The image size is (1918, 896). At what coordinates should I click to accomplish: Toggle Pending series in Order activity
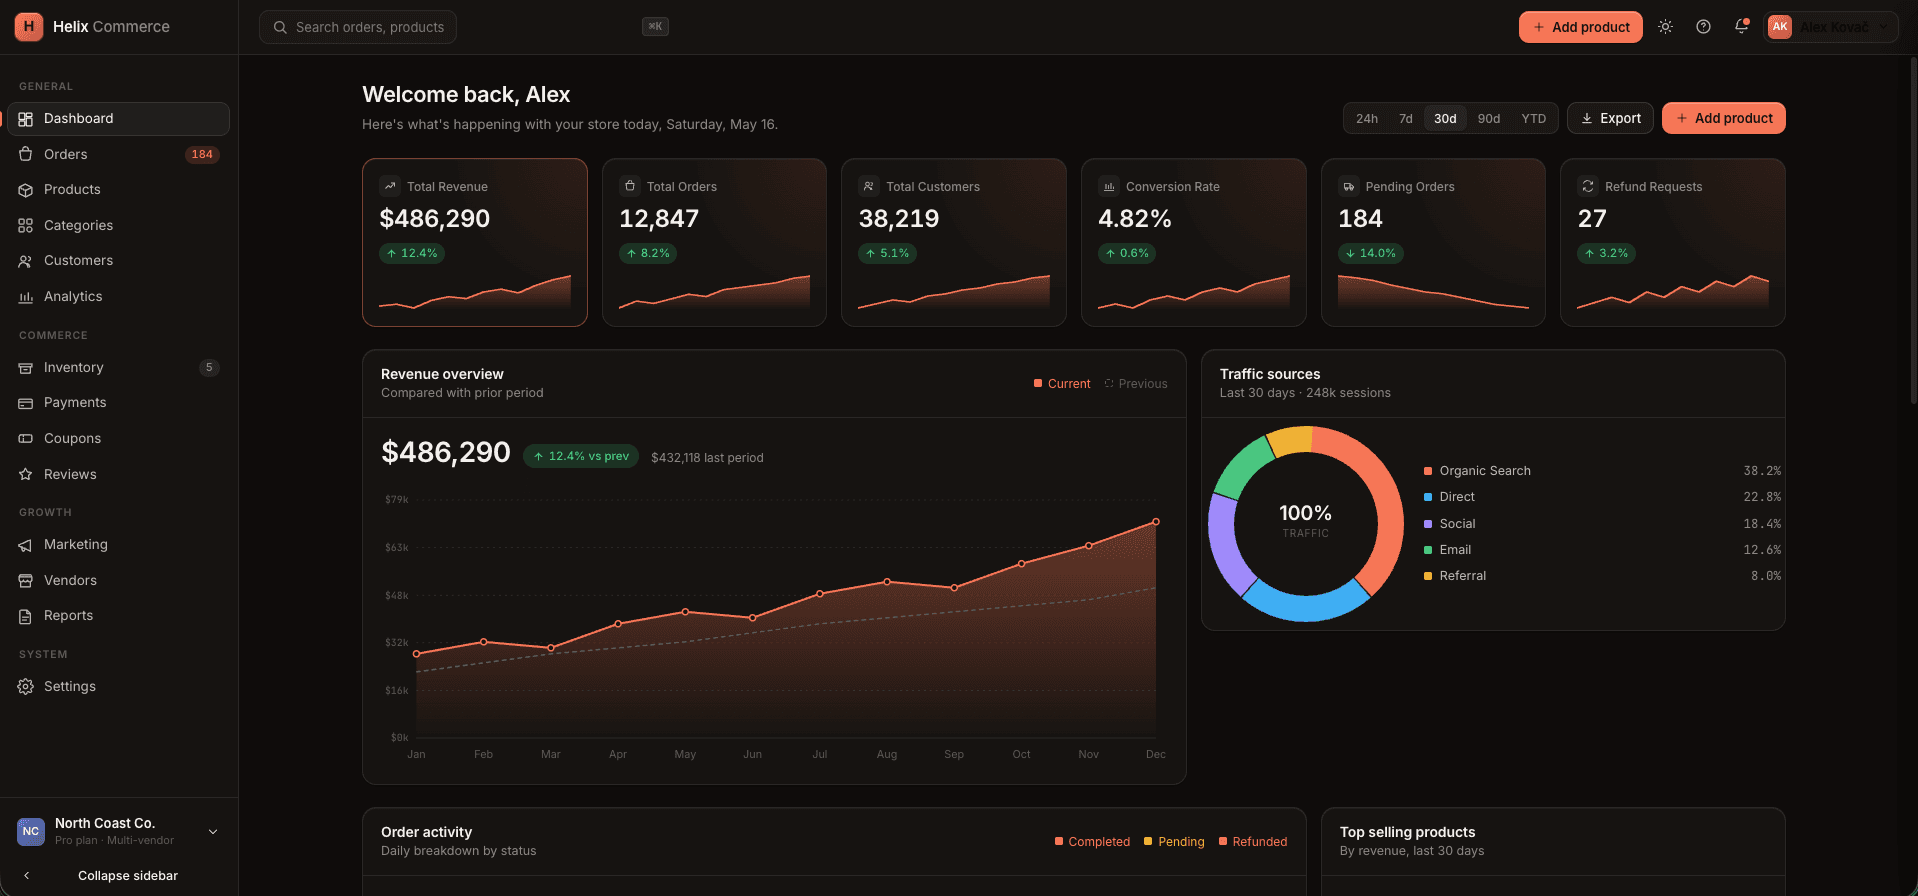(x=1174, y=842)
